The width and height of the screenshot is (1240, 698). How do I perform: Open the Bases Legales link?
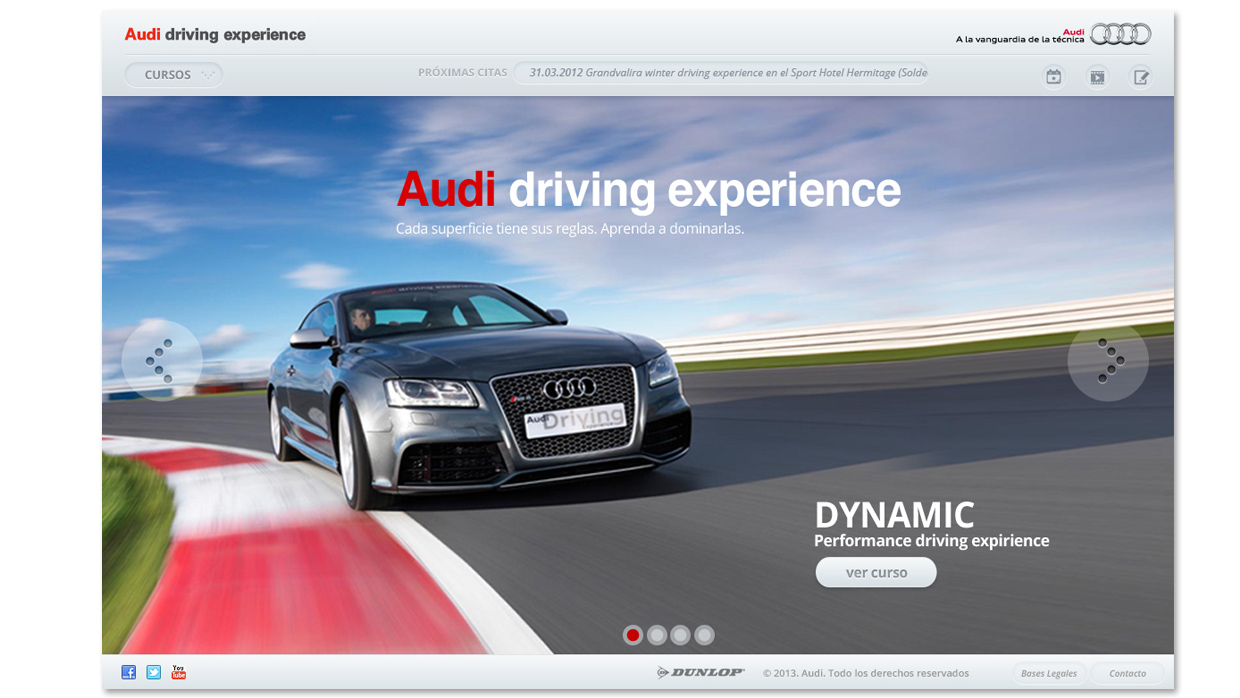tap(1048, 673)
